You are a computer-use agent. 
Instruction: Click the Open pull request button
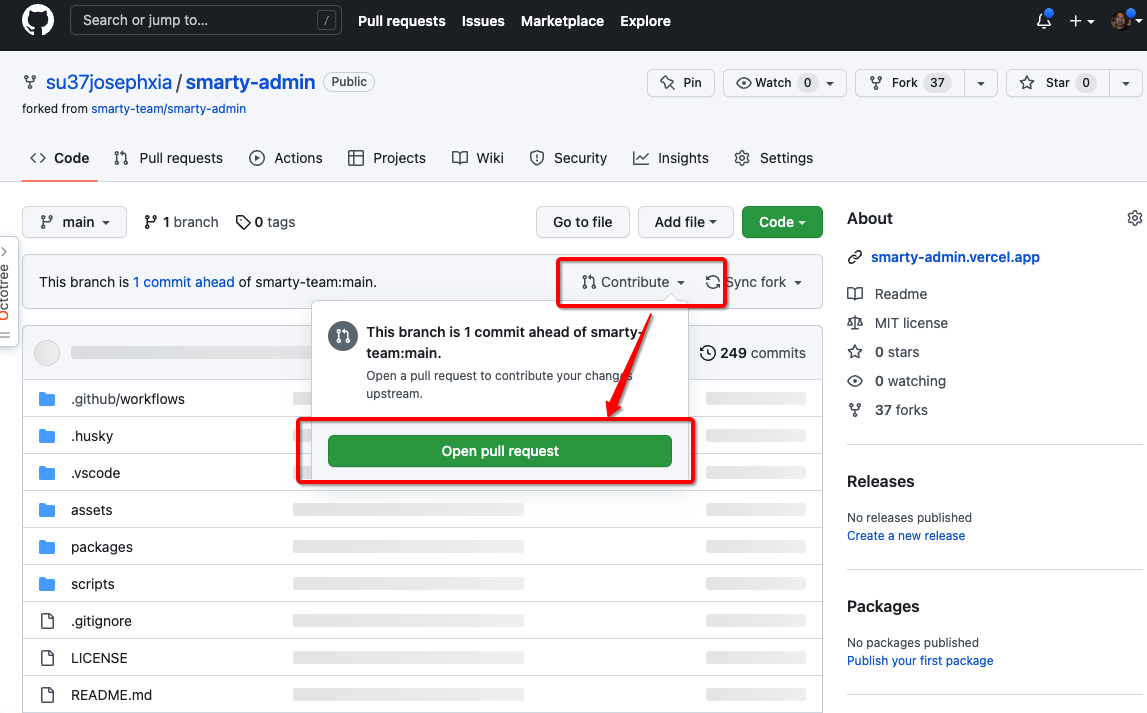(500, 451)
